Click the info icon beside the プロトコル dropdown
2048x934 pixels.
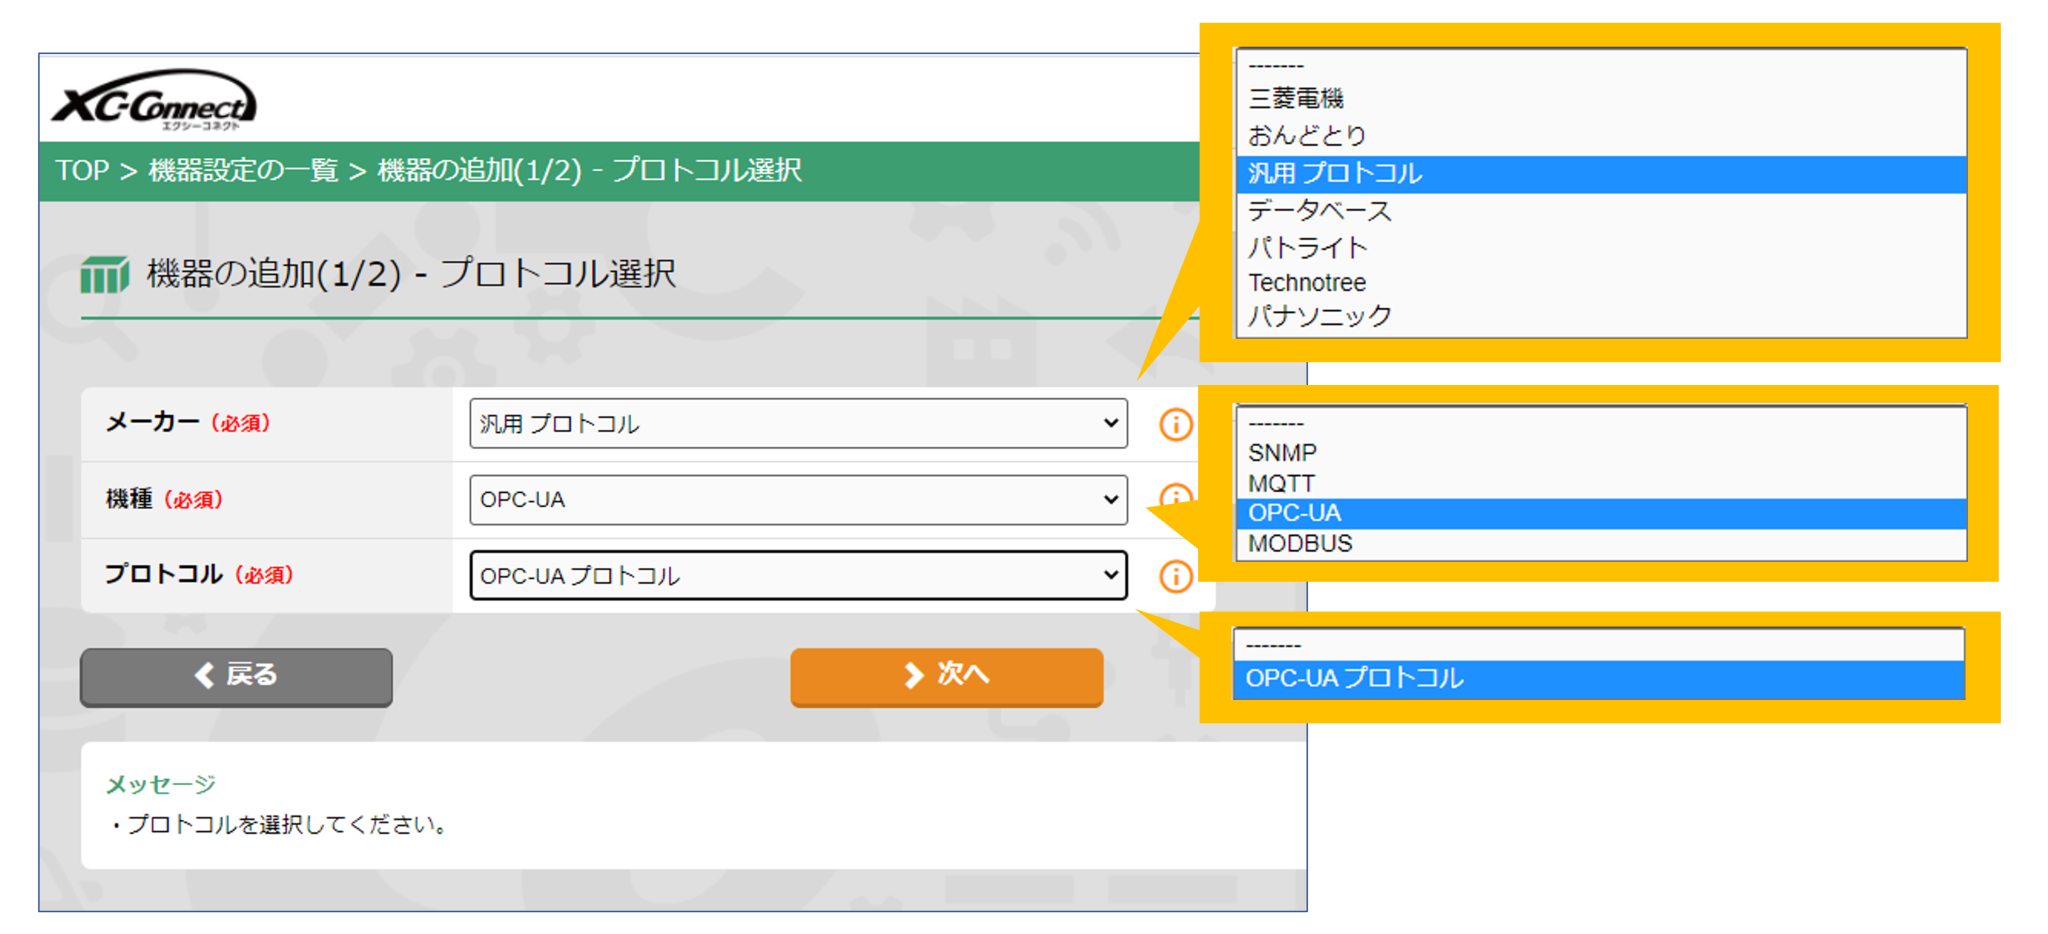coord(1176,575)
